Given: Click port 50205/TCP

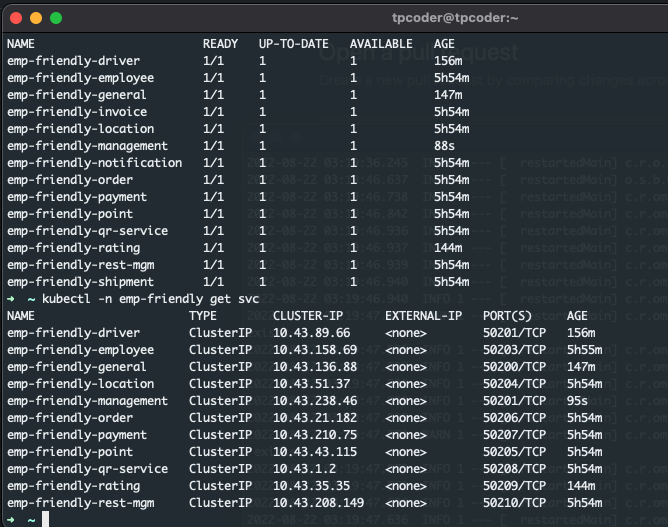Looking at the screenshot, I should 514,452.
